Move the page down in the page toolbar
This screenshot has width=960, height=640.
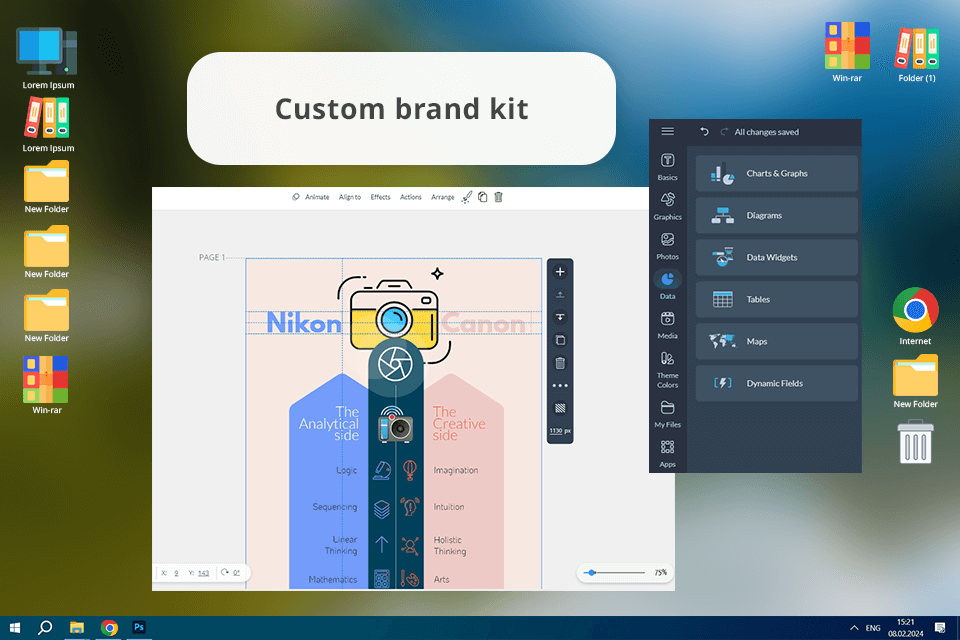(x=560, y=317)
